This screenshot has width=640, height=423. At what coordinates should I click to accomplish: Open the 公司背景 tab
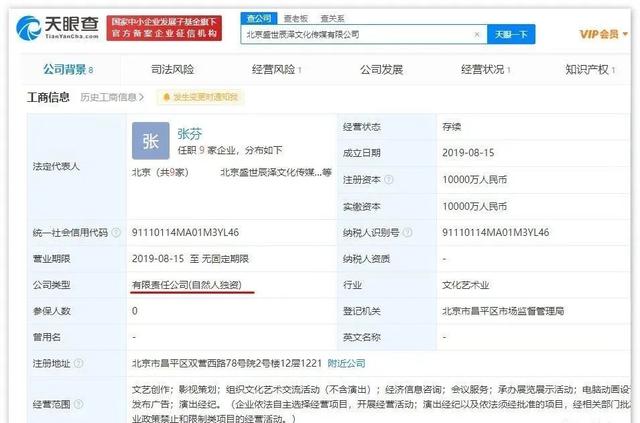pos(68,70)
